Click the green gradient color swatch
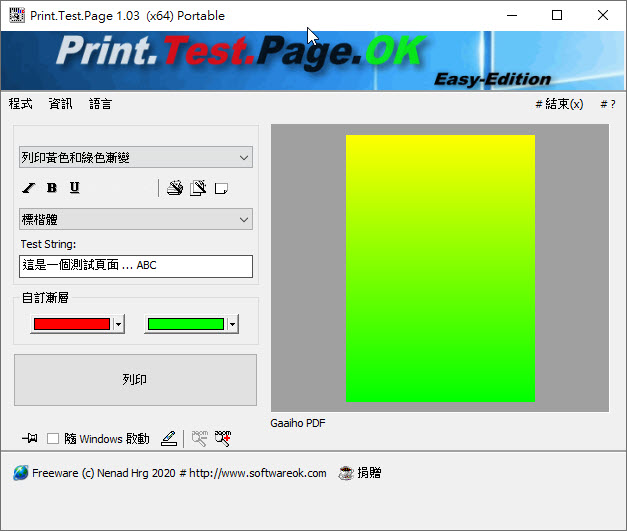627x531 pixels. coord(186,324)
